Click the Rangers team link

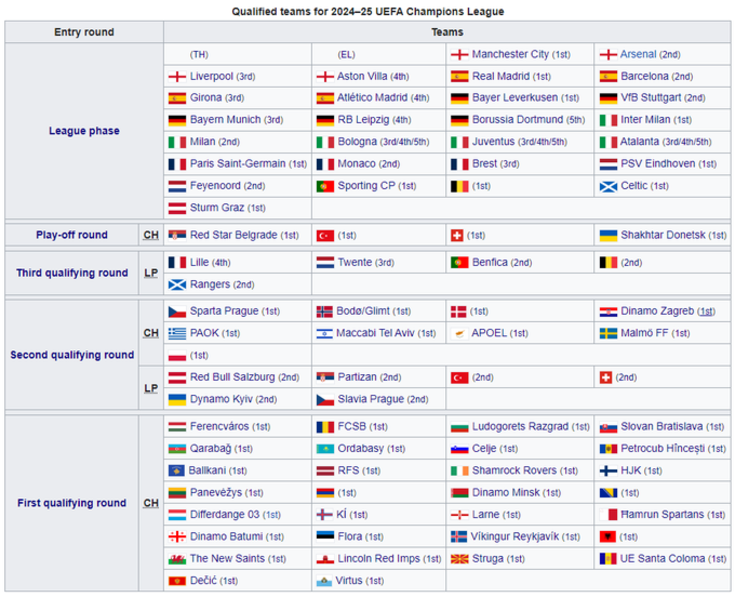click(x=210, y=284)
